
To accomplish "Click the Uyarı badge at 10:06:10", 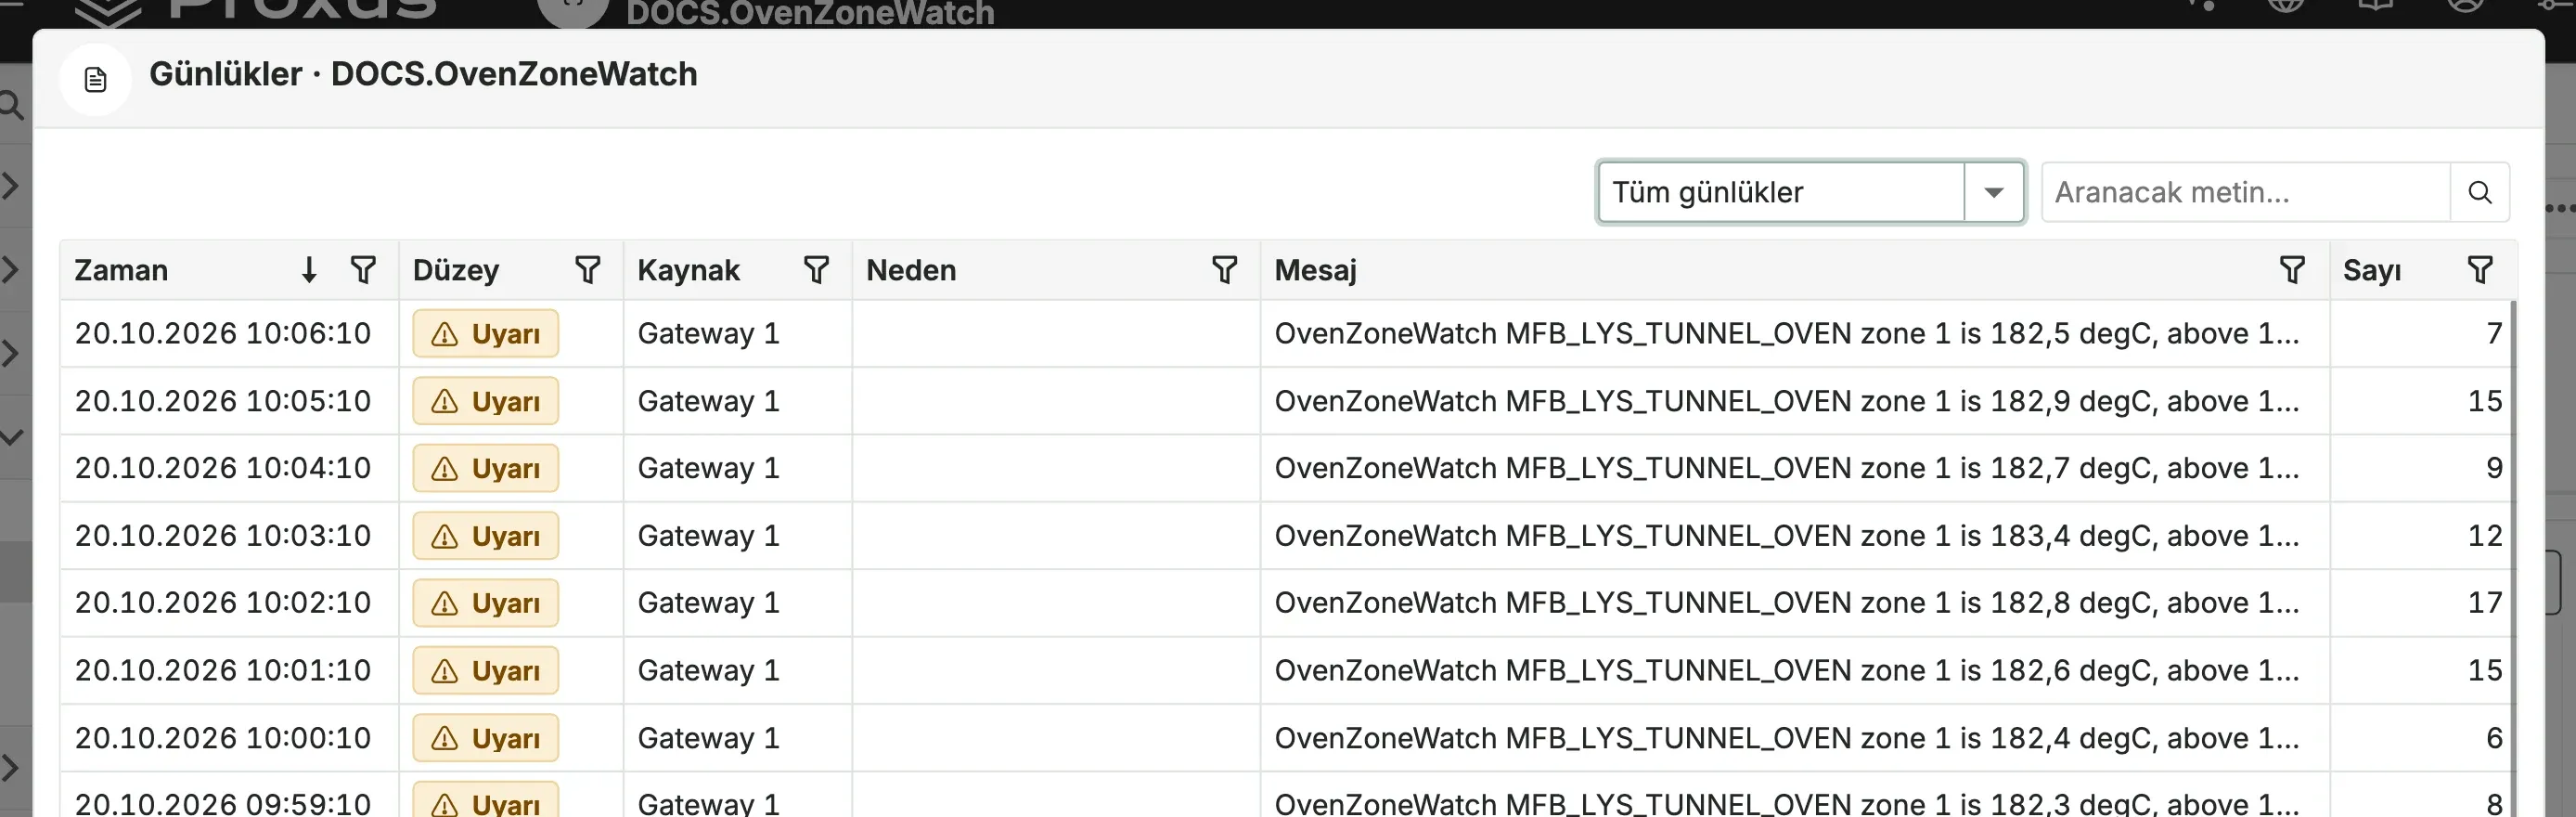I will coord(485,334).
